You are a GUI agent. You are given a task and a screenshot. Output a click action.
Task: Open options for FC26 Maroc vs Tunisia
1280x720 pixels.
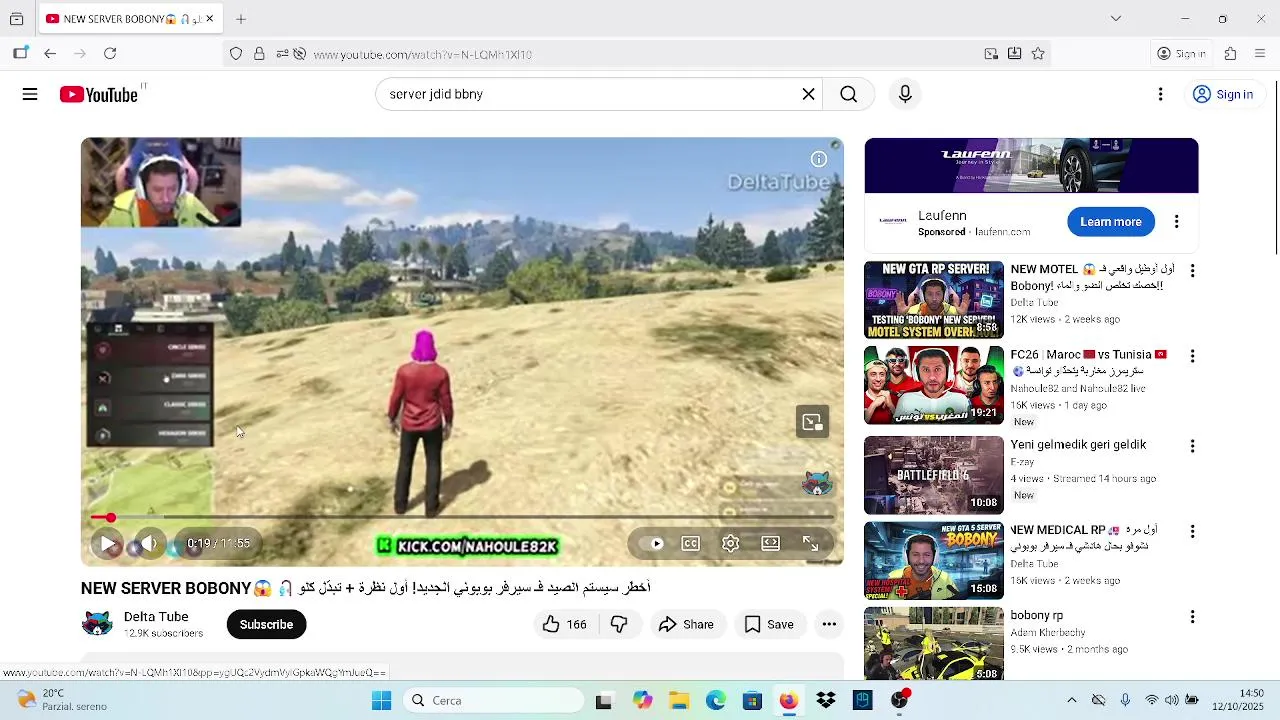(x=1192, y=356)
